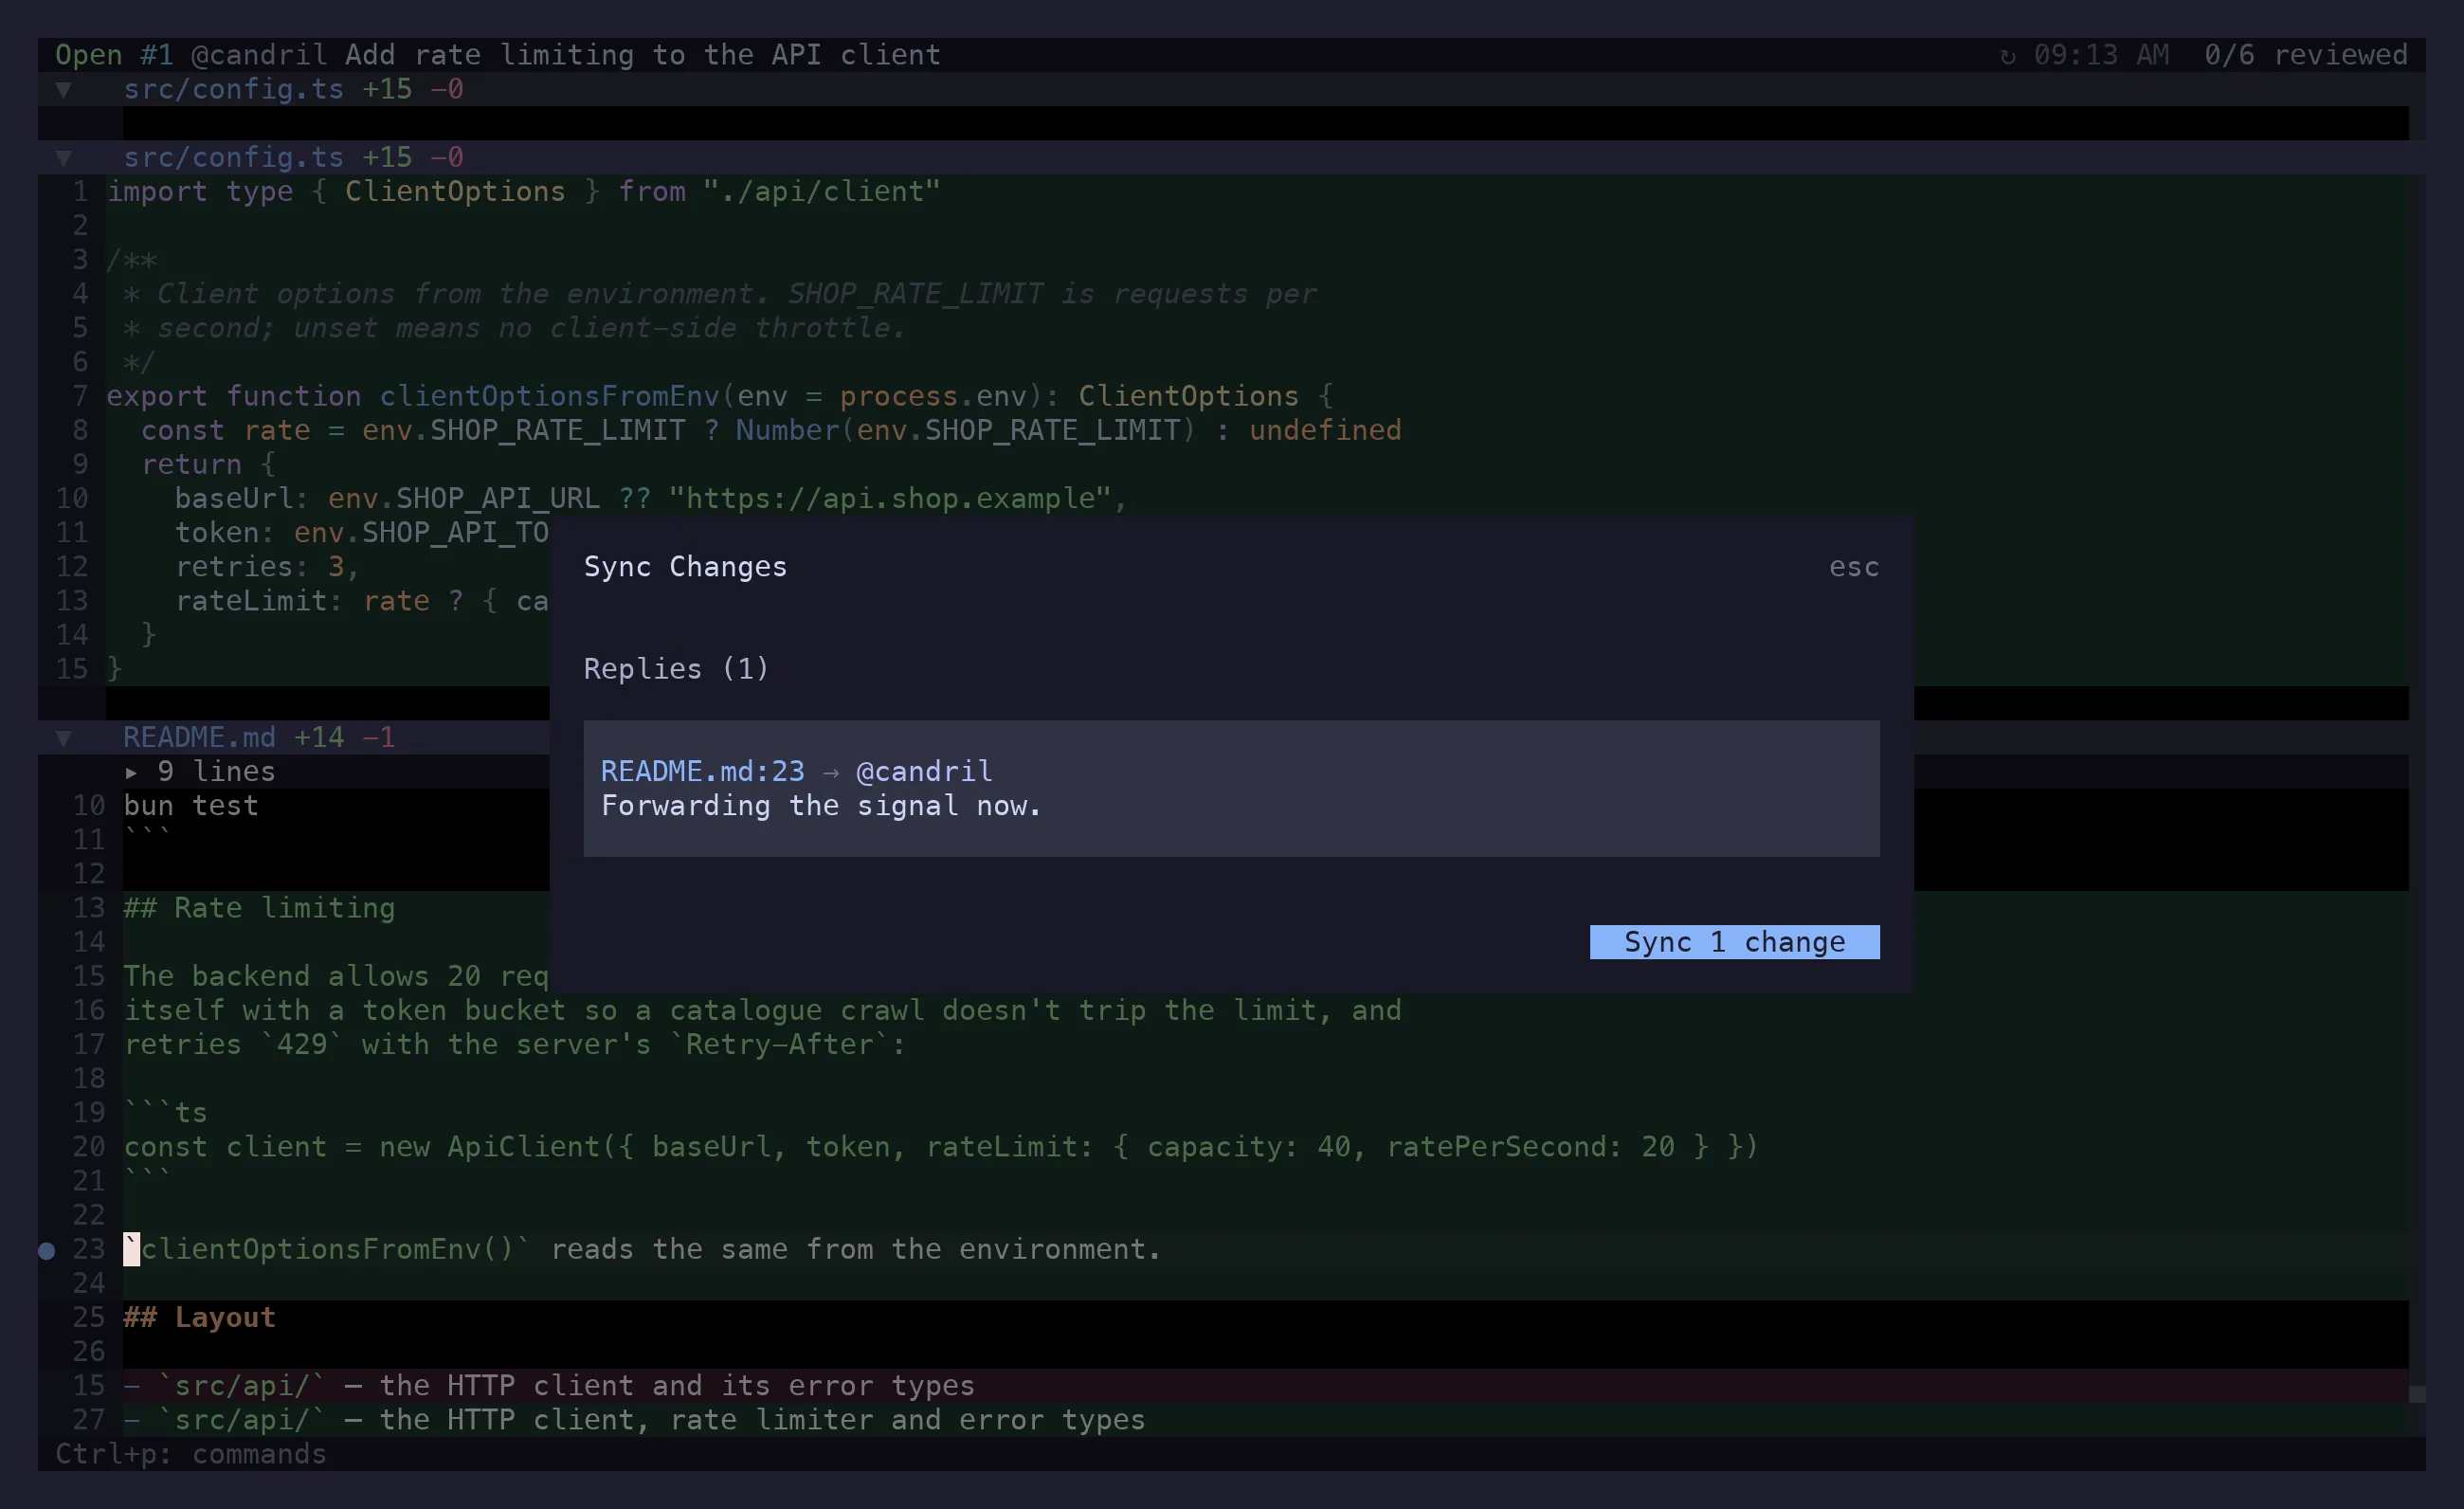2464x1509 pixels.
Task: Collapse the README.md file diff triangle
Action: click(64, 738)
